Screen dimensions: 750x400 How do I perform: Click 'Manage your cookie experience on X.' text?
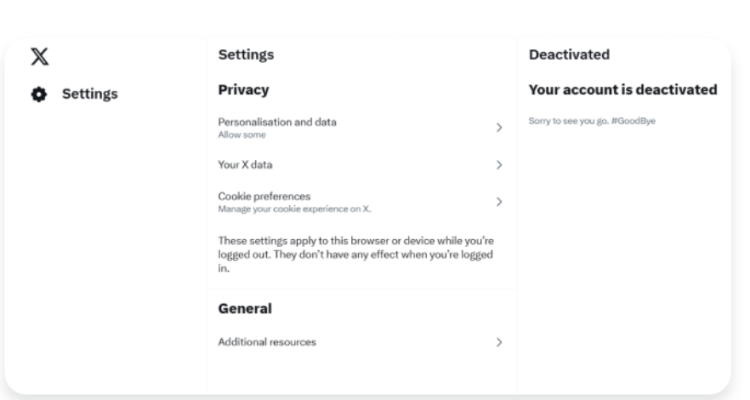[x=294, y=209]
